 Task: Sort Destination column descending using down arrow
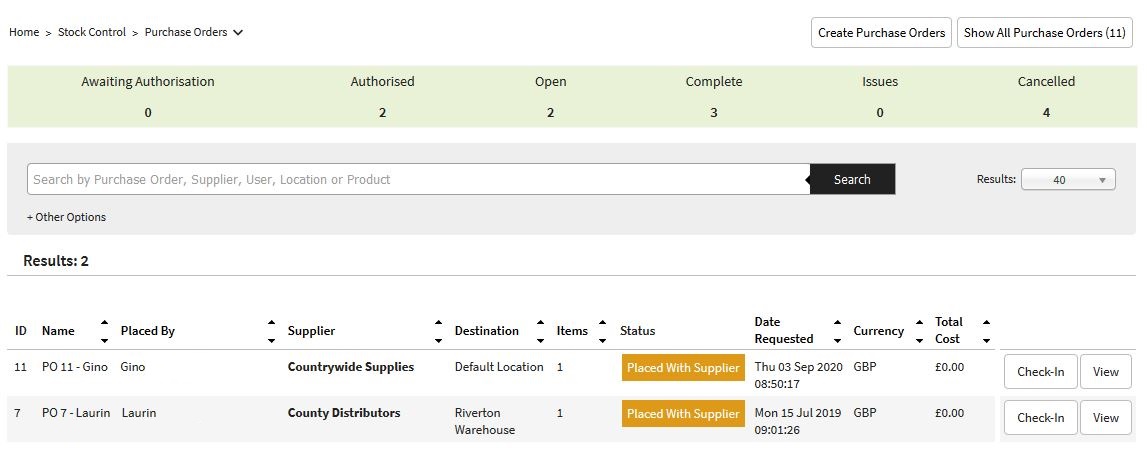tap(540, 340)
